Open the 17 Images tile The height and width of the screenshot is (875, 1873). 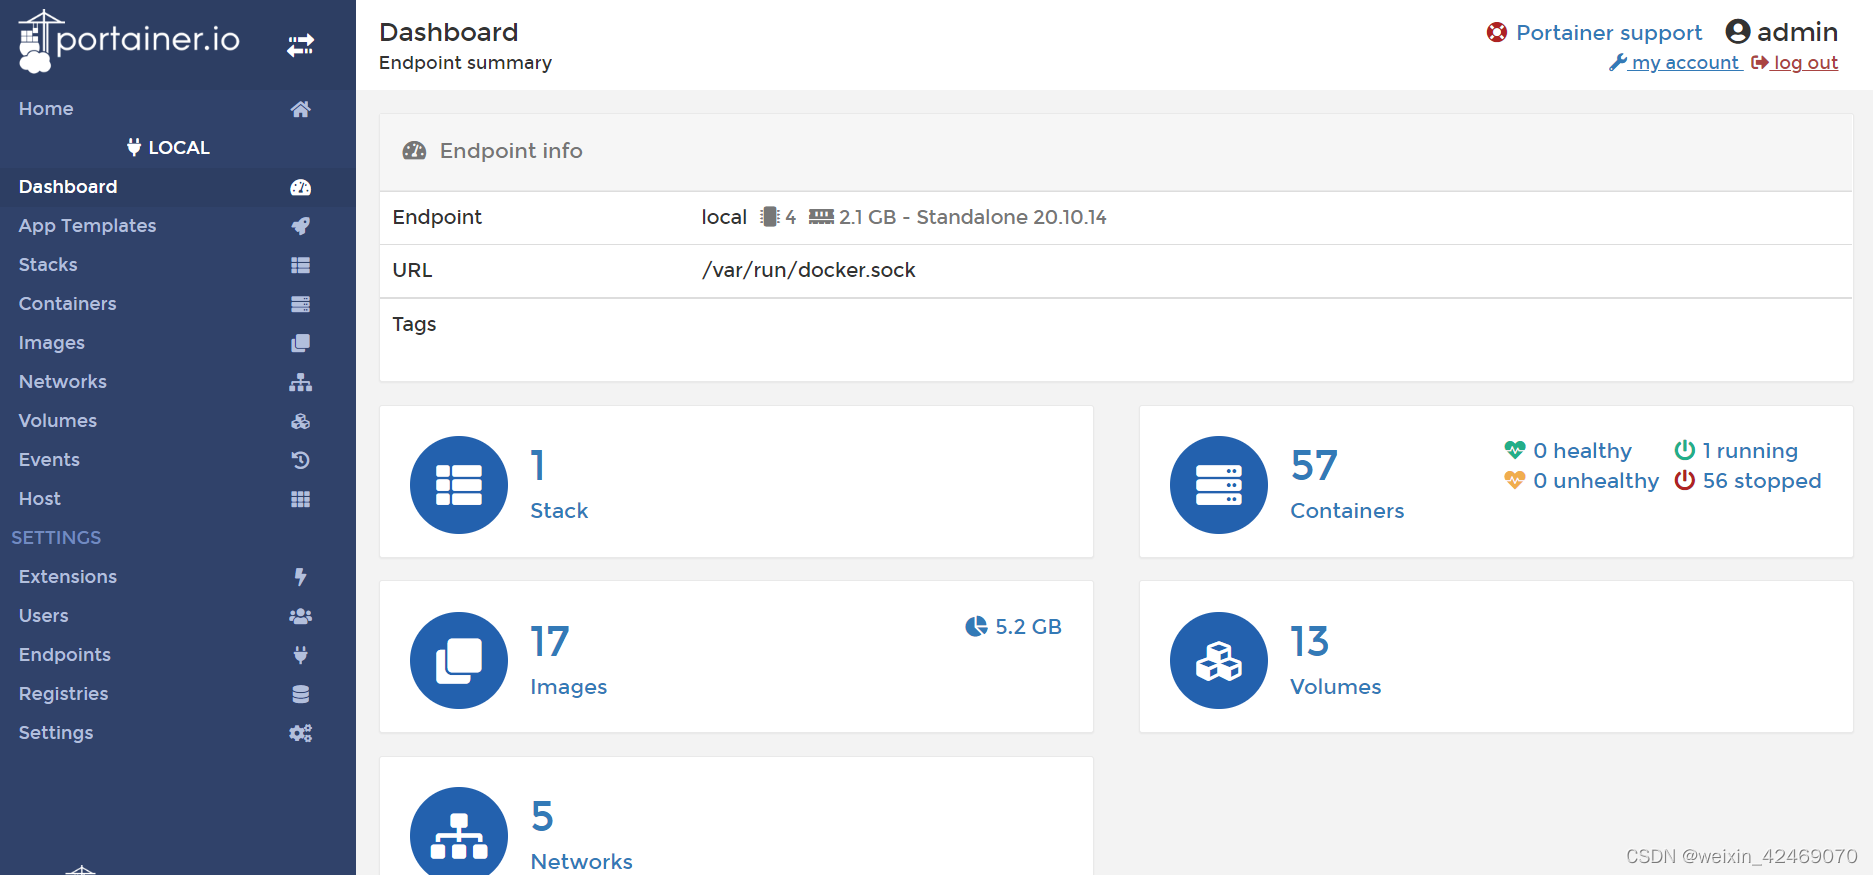736,657
